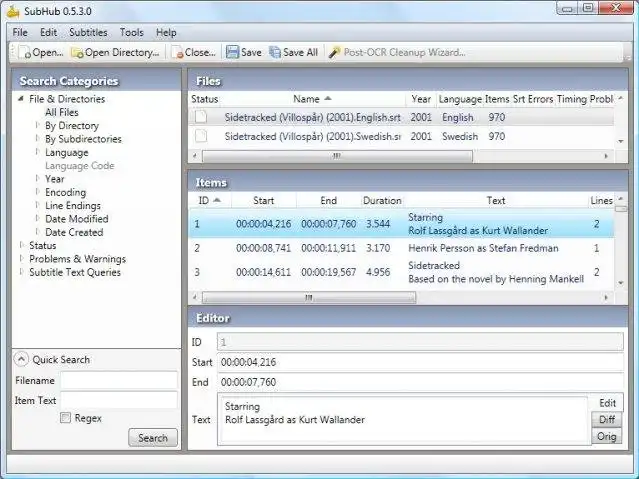Expand the Date Modified tree node
This screenshot has height=479, width=639.
[37, 218]
